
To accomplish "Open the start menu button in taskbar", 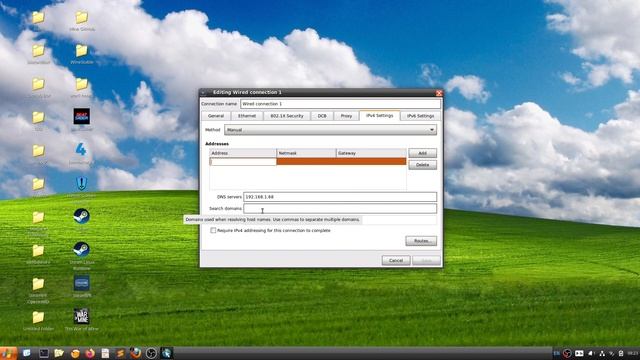I will pos(8,353).
